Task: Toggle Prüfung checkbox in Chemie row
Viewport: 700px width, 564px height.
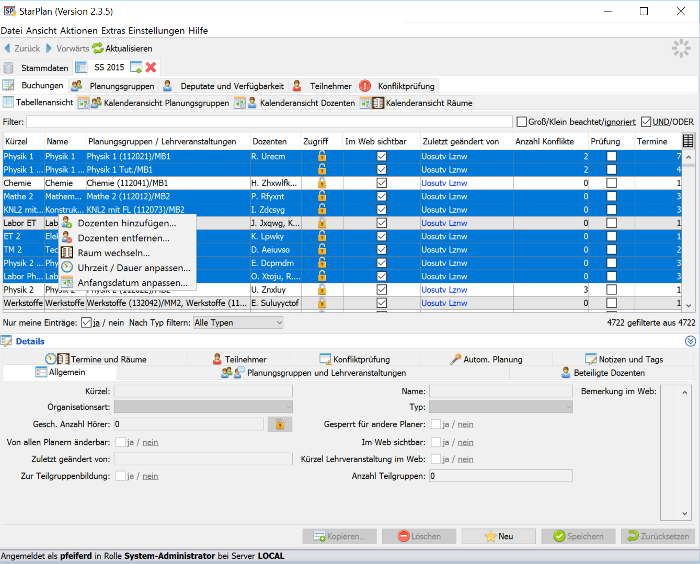Action: [612, 183]
